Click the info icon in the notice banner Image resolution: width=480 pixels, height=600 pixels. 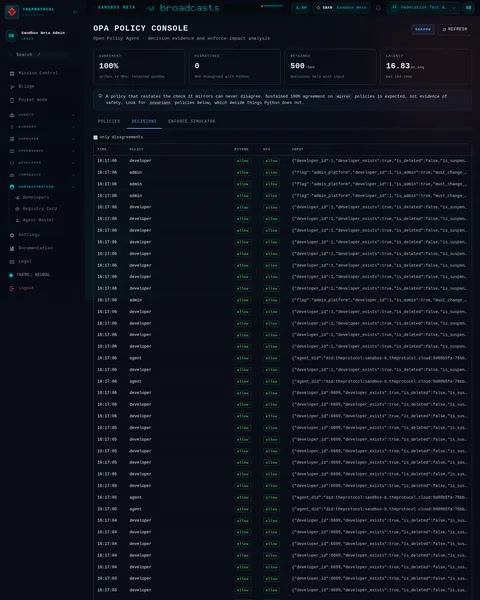click(100, 96)
